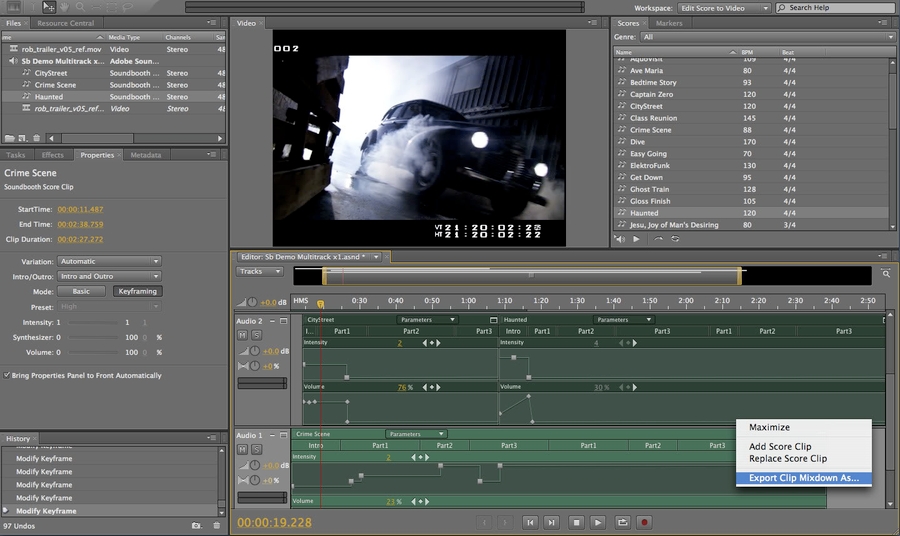The image size is (900, 536).
Task: Click the Keyframing mode button
Action: 135,291
